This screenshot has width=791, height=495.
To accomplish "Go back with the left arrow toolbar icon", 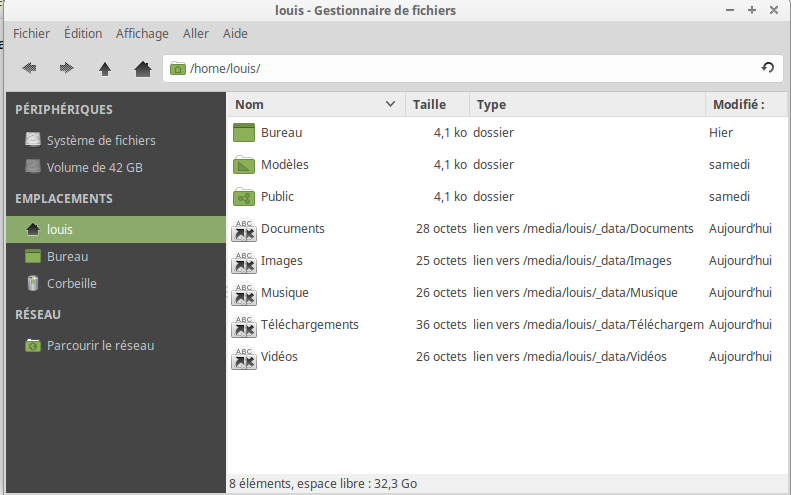I will 29,68.
